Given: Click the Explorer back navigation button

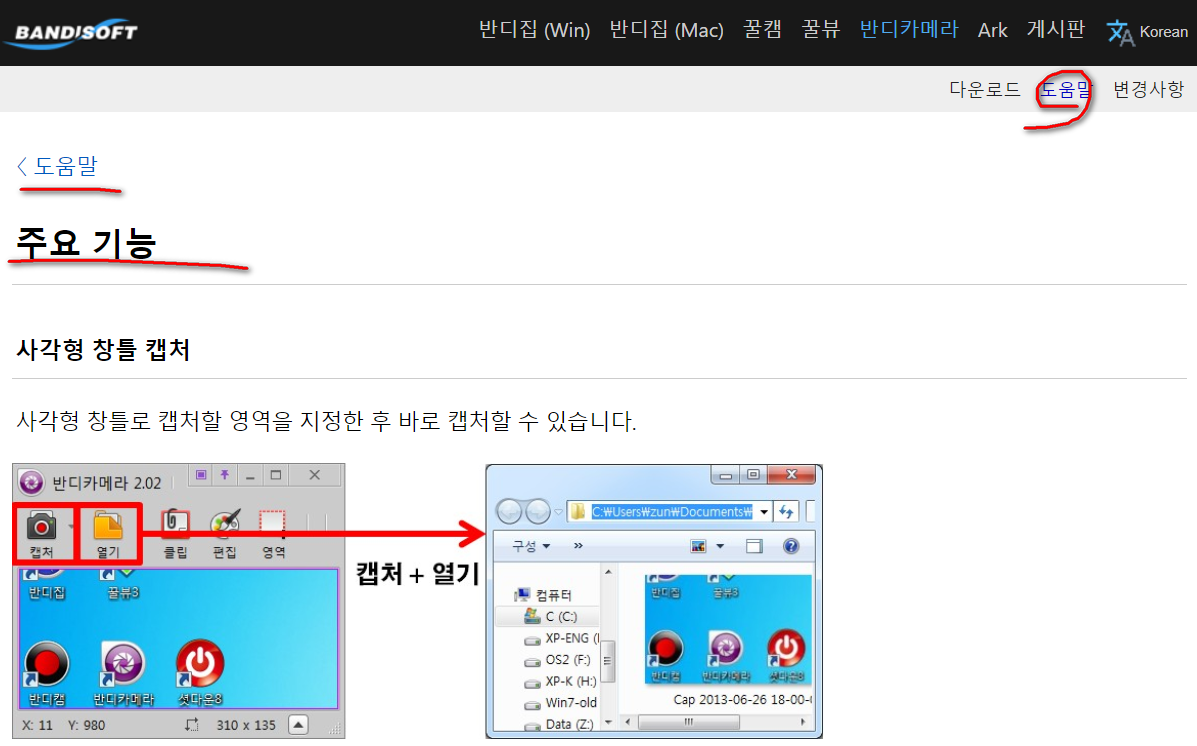Looking at the screenshot, I should coord(509,511).
